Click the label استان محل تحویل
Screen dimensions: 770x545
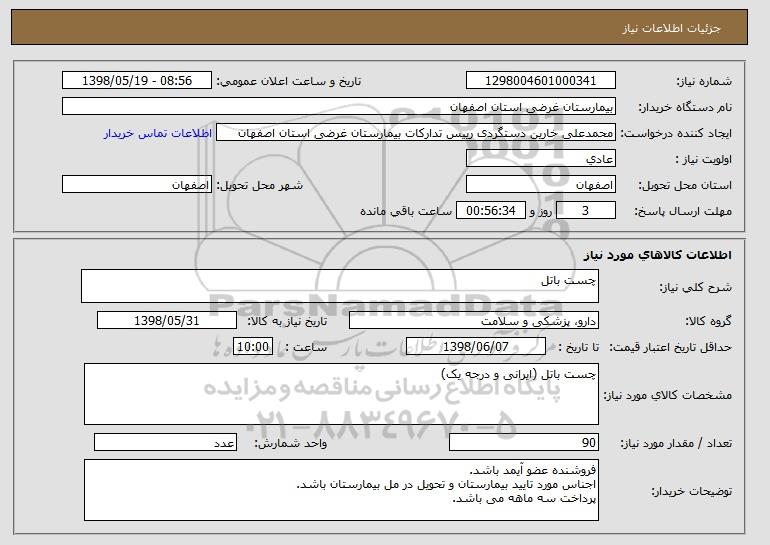point(685,185)
